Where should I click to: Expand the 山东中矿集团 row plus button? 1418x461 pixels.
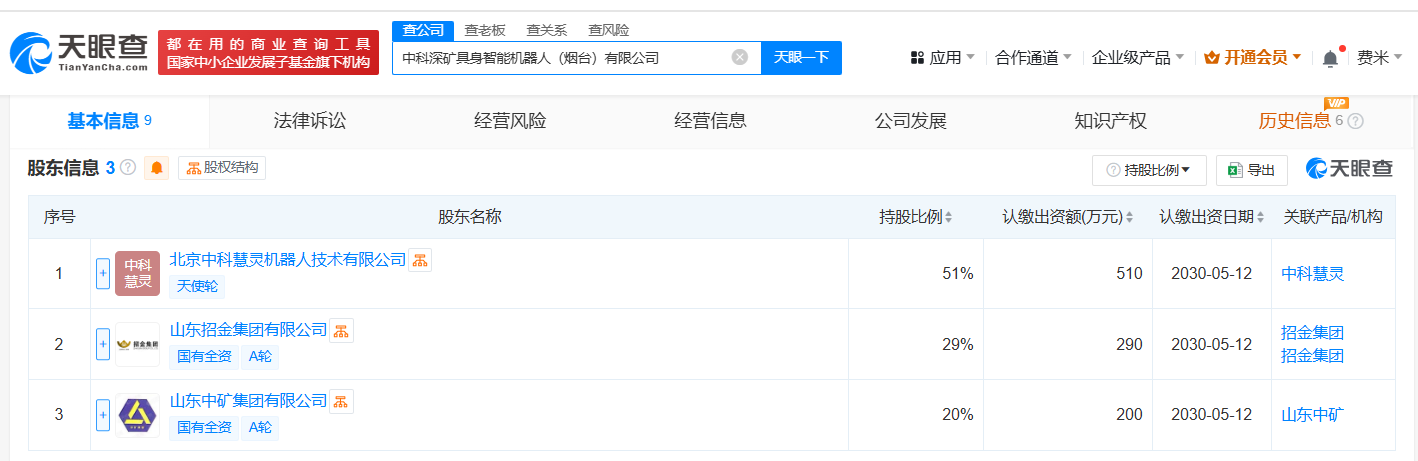click(x=103, y=415)
